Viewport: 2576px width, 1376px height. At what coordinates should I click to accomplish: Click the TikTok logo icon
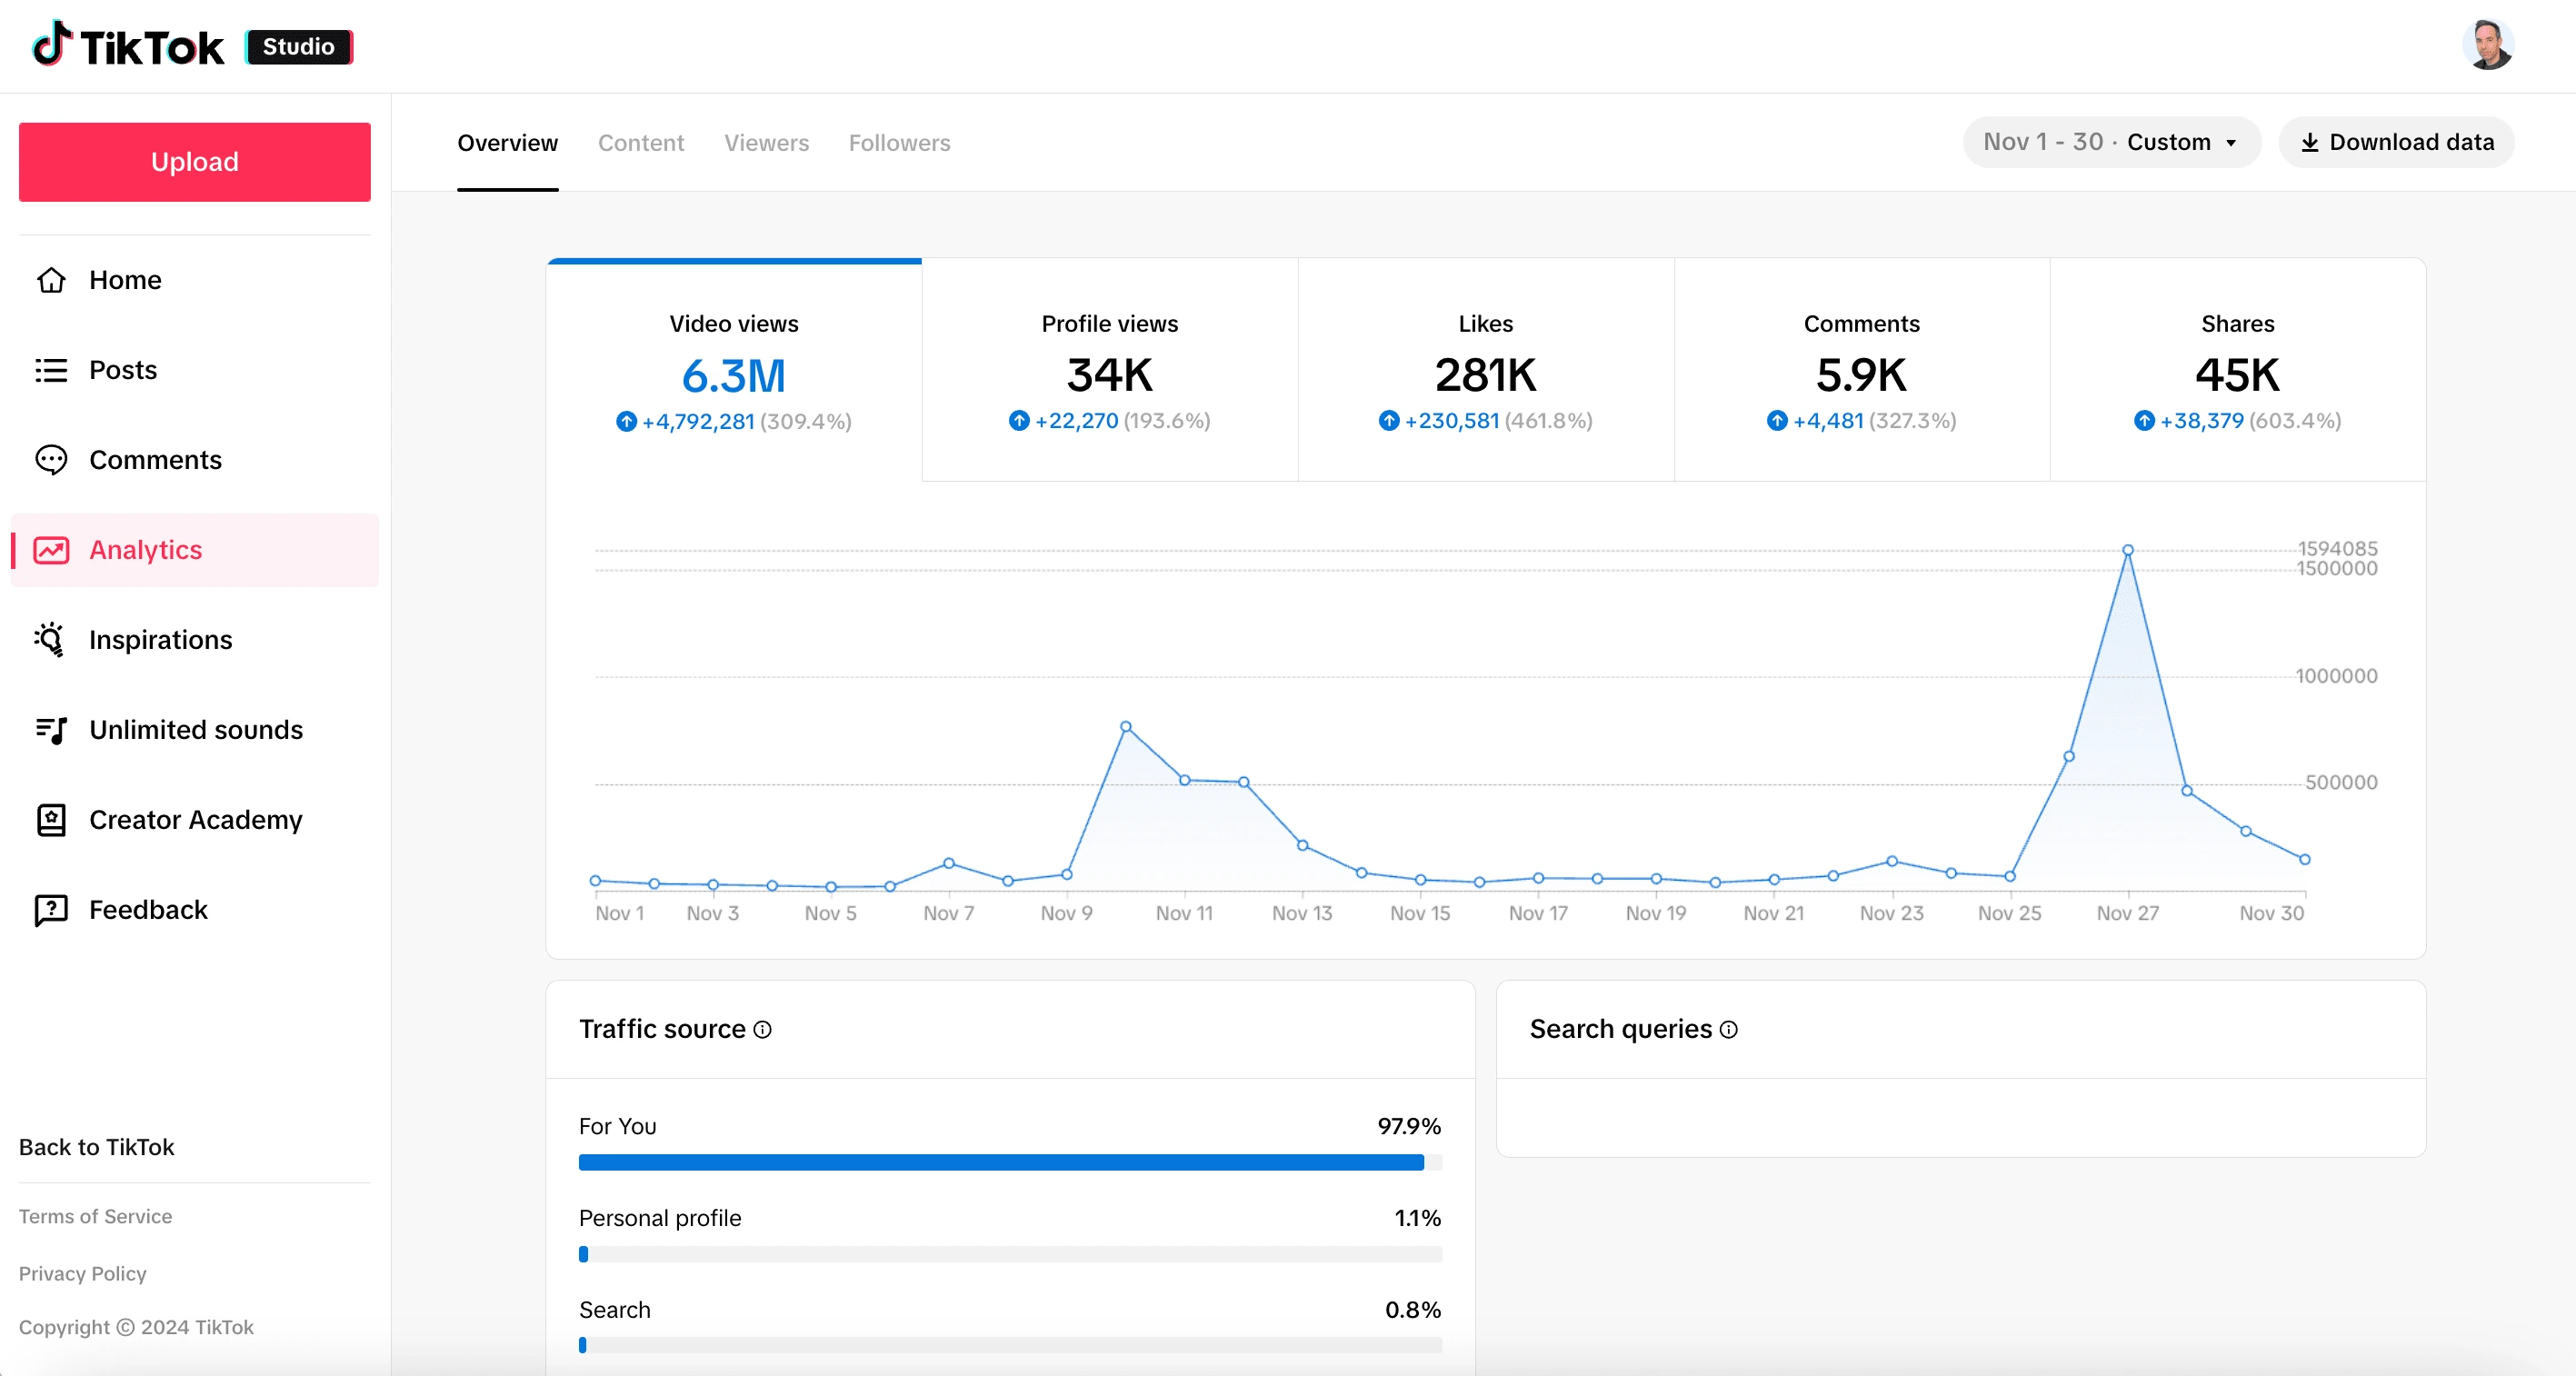point(51,44)
